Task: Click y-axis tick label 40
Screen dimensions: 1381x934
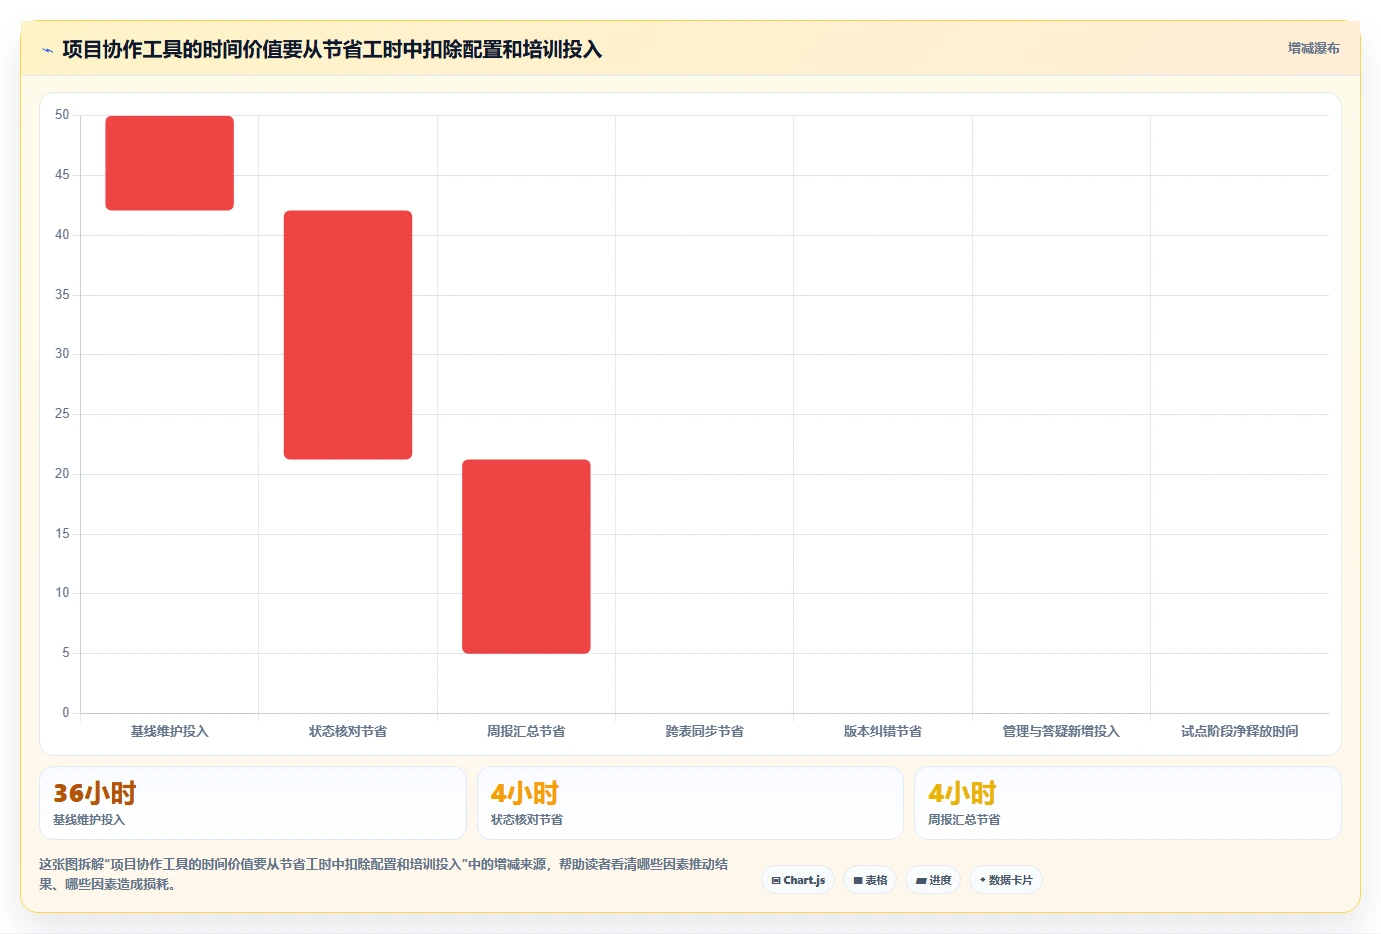Action: (62, 235)
